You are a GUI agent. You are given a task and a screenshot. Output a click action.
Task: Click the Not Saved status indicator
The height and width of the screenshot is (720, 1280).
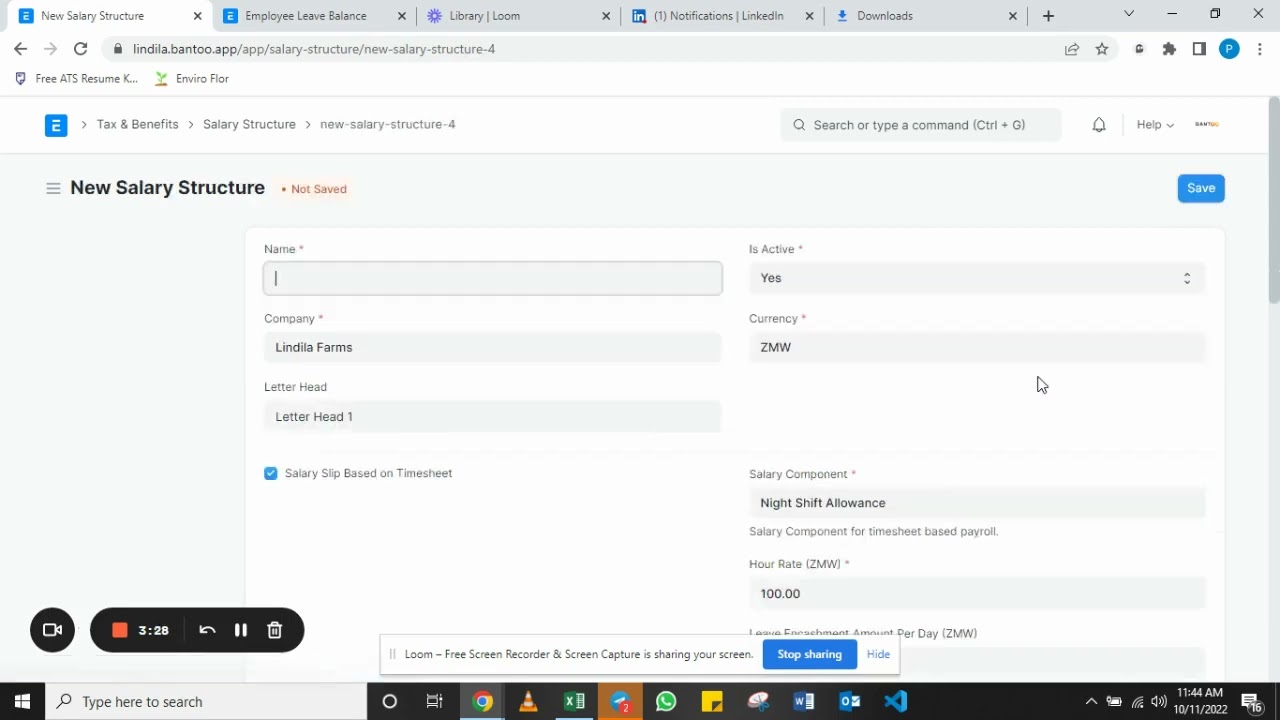coord(314,189)
